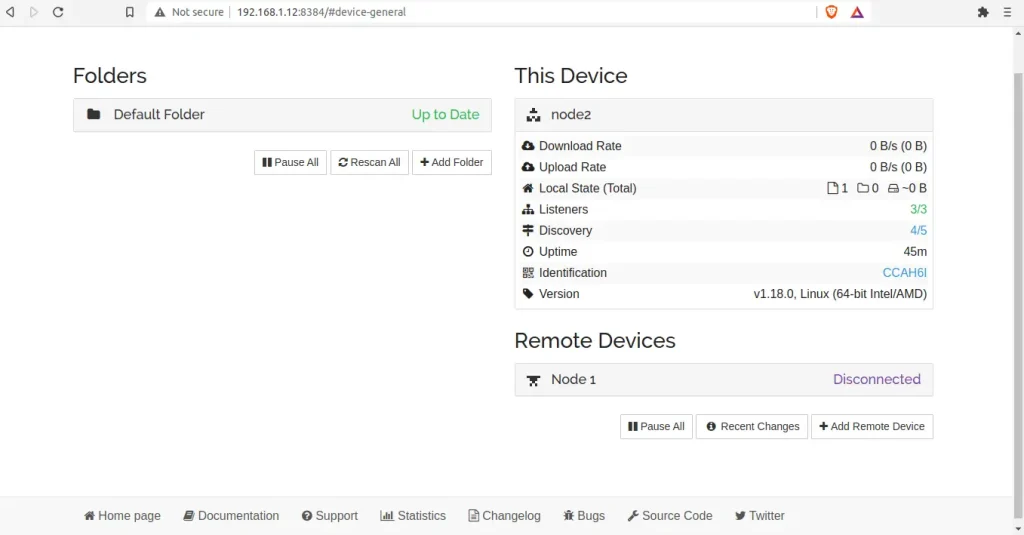Click the Download Rate cloud icon
The width and height of the screenshot is (1024, 535).
[528, 146]
